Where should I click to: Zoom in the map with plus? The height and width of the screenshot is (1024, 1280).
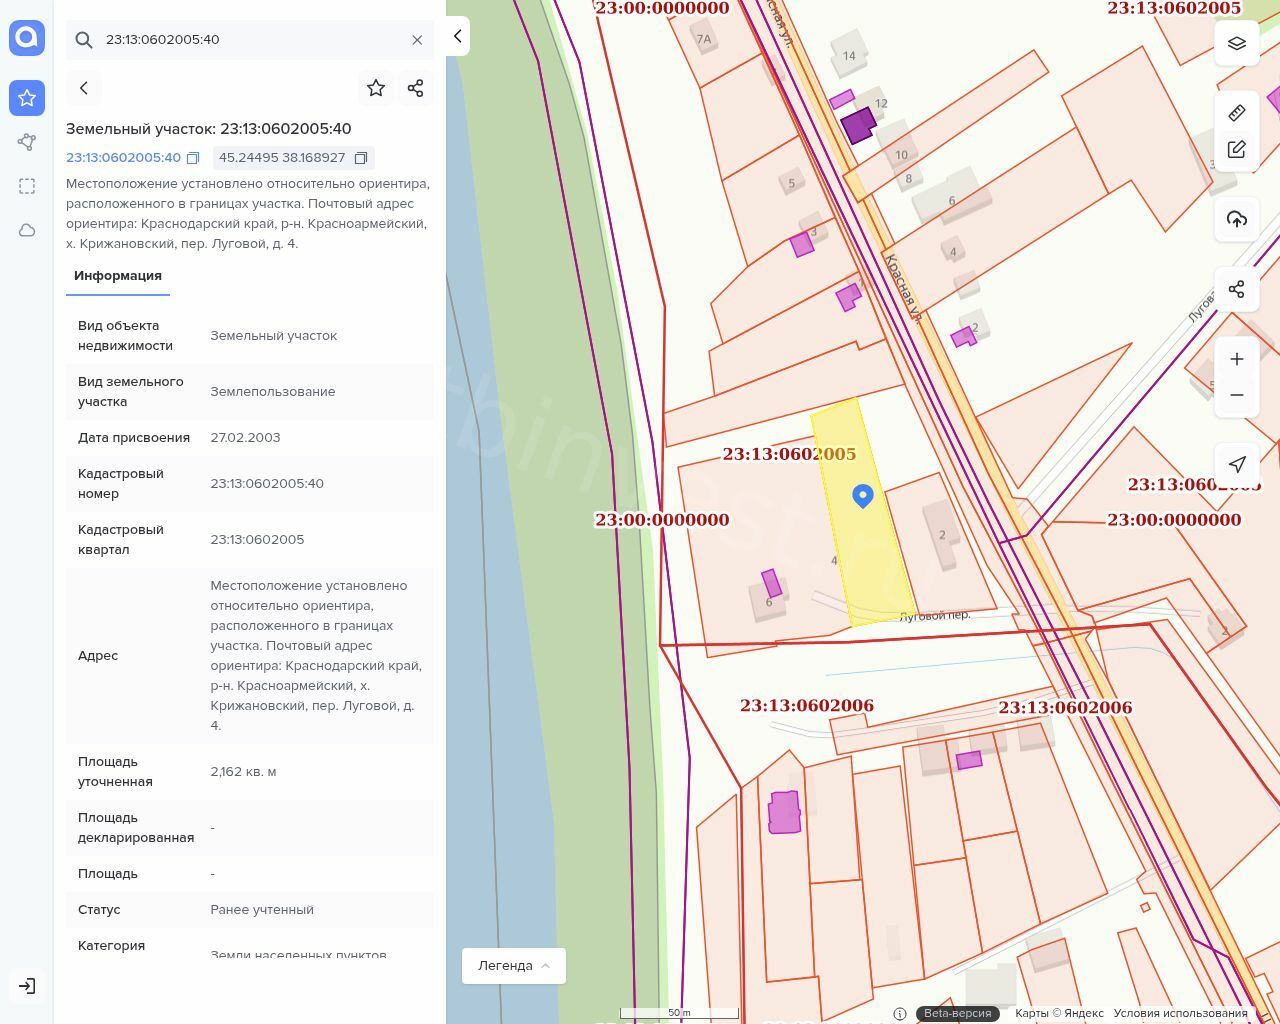pos(1237,359)
